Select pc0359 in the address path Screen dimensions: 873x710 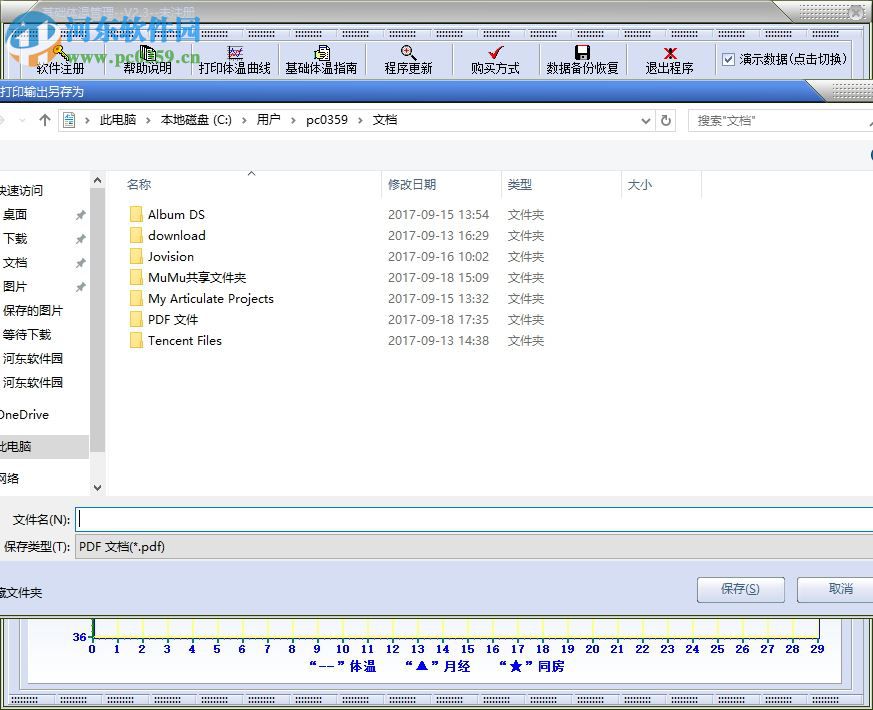[x=327, y=120]
